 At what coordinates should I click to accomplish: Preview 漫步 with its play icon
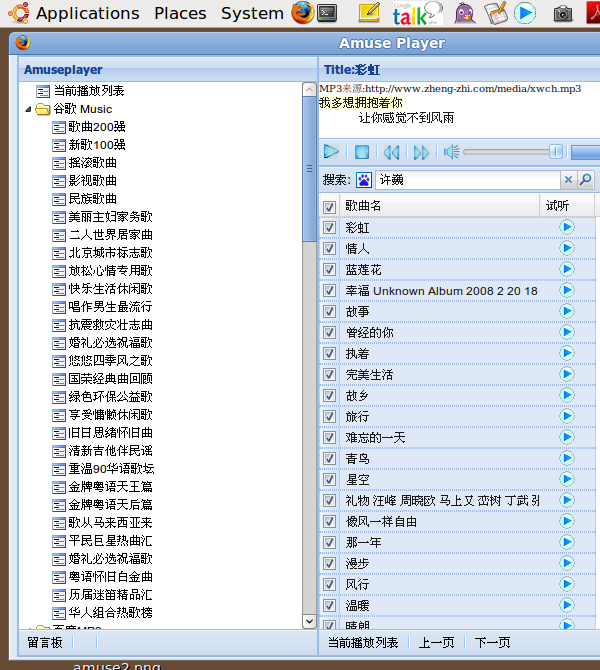click(567, 563)
